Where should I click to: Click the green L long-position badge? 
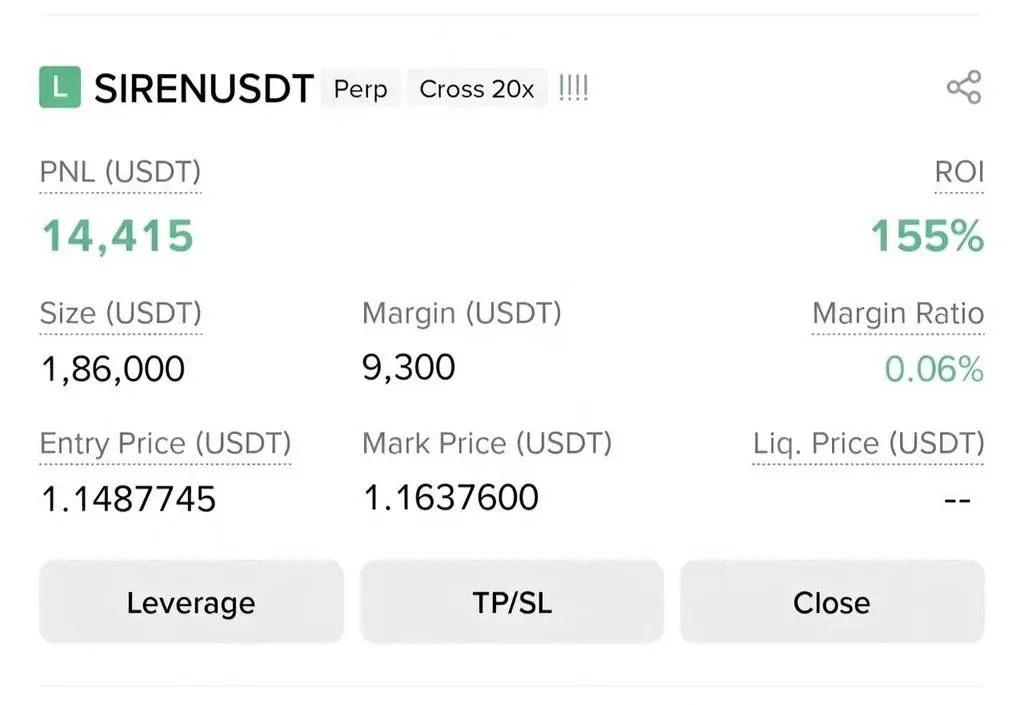(x=60, y=88)
